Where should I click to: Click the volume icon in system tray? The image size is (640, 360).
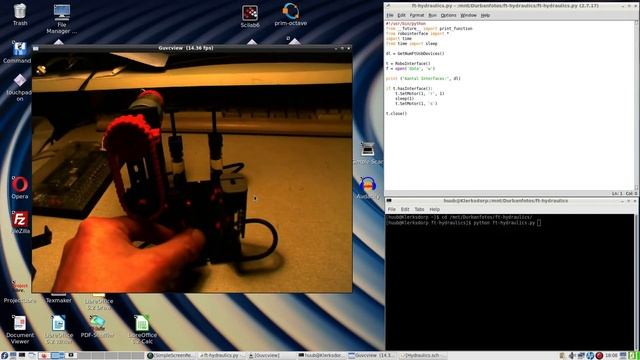coord(572,356)
